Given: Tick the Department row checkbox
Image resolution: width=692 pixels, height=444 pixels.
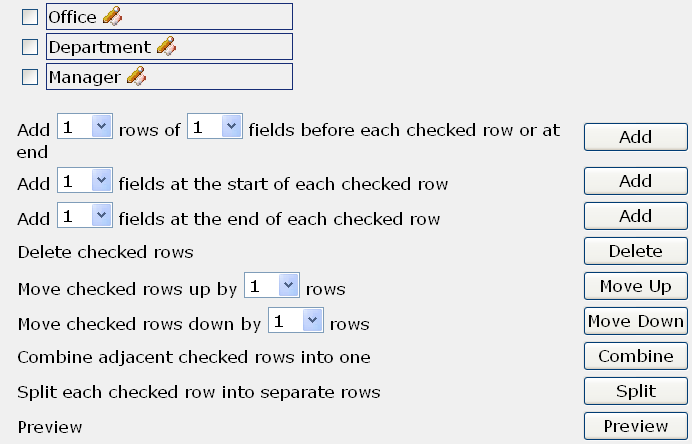Looking at the screenshot, I should [x=30, y=47].
